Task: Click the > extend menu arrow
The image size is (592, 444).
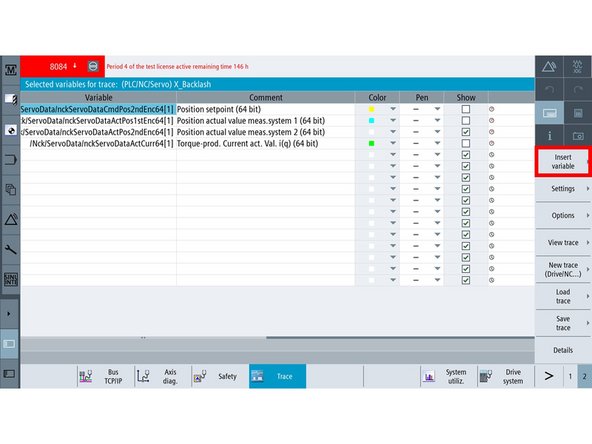Action: [x=549, y=376]
